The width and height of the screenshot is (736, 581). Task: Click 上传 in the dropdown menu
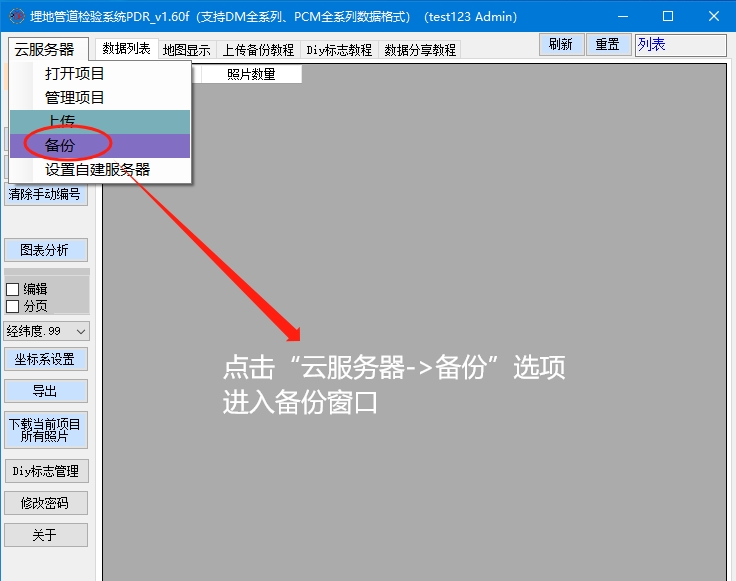60,122
